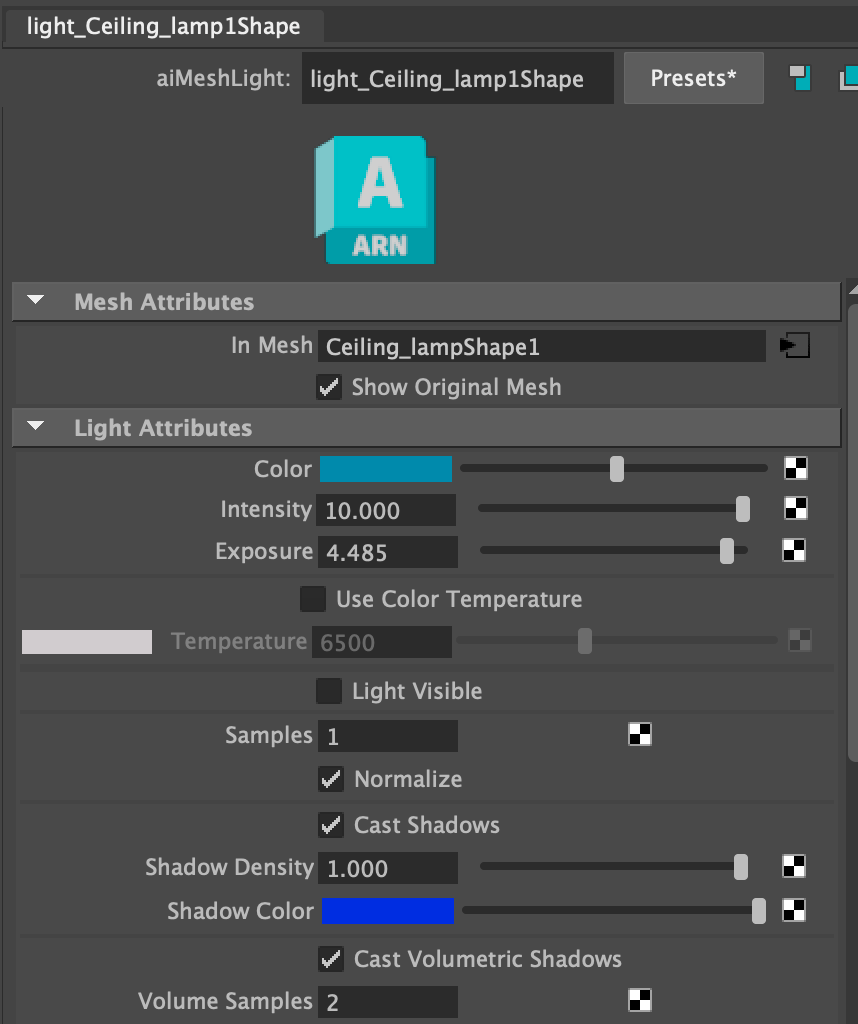
Task: Click the map icon for Shadow Density
Action: pyautogui.click(x=794, y=867)
